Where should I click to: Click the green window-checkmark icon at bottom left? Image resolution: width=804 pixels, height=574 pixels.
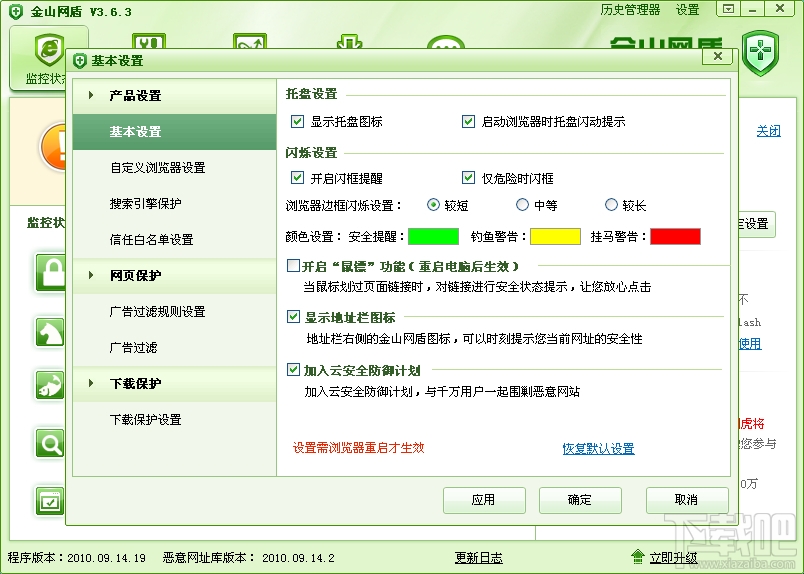pos(50,501)
